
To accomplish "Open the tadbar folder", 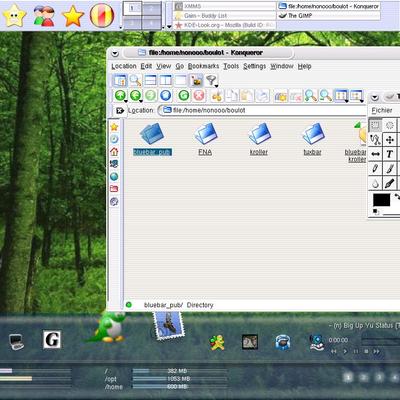I will (x=313, y=139).
